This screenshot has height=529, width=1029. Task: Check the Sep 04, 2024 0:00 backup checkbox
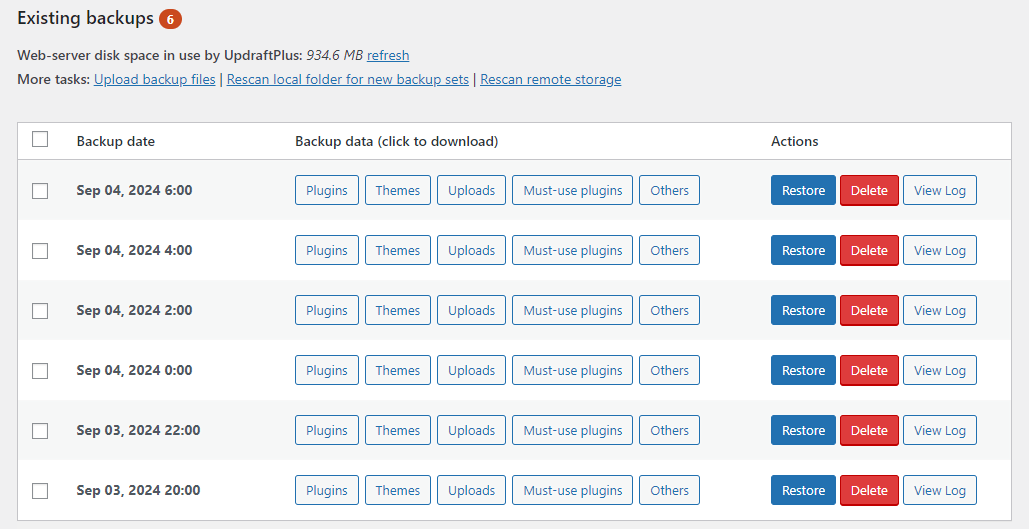pos(40,371)
